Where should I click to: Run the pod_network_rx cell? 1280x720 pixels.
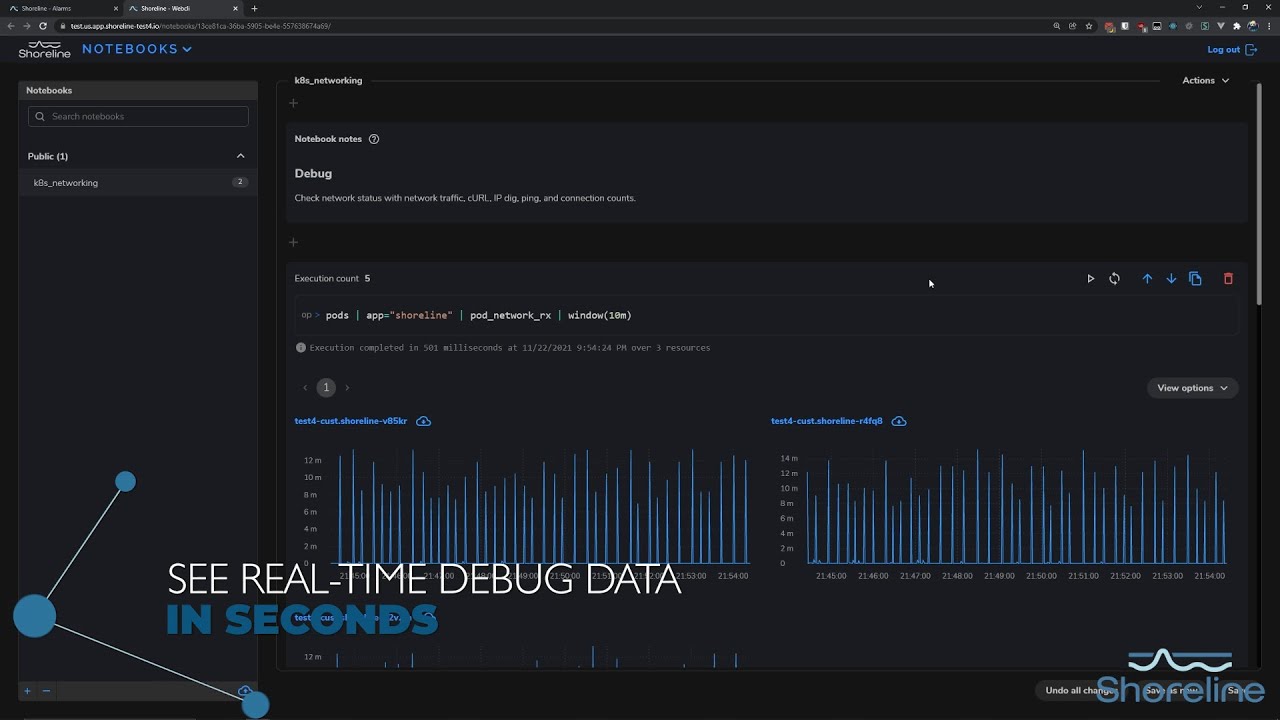[x=1090, y=279]
